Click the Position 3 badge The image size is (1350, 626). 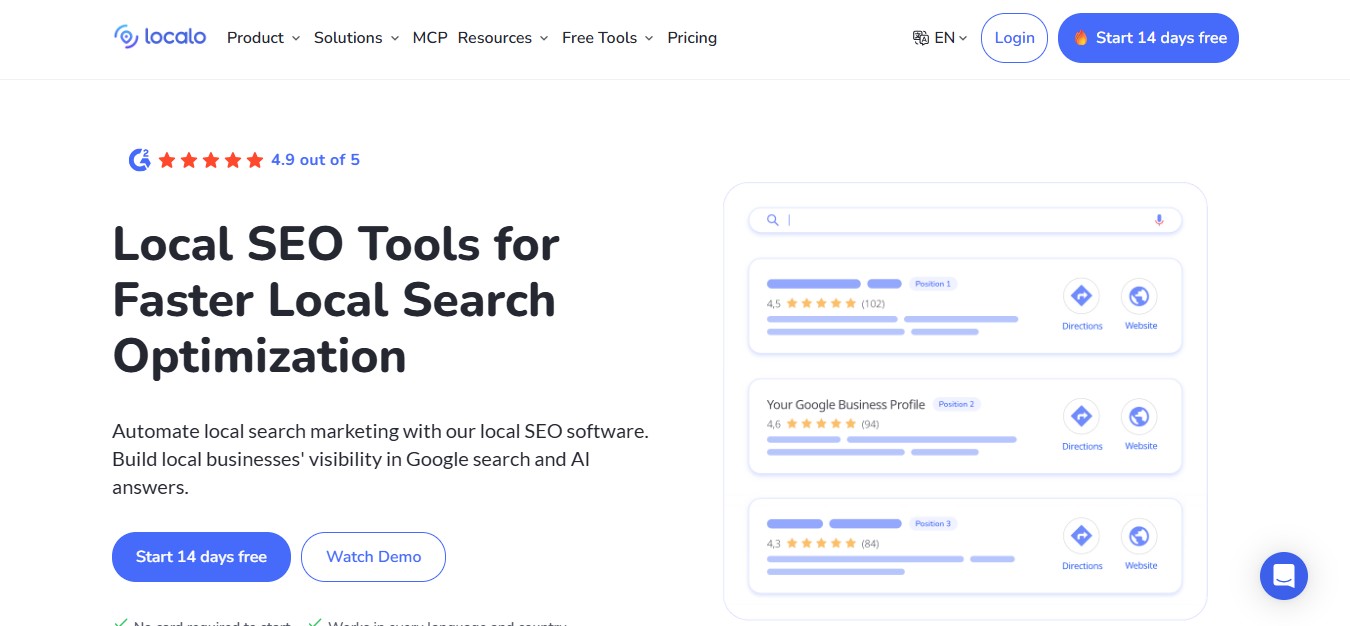pos(933,523)
